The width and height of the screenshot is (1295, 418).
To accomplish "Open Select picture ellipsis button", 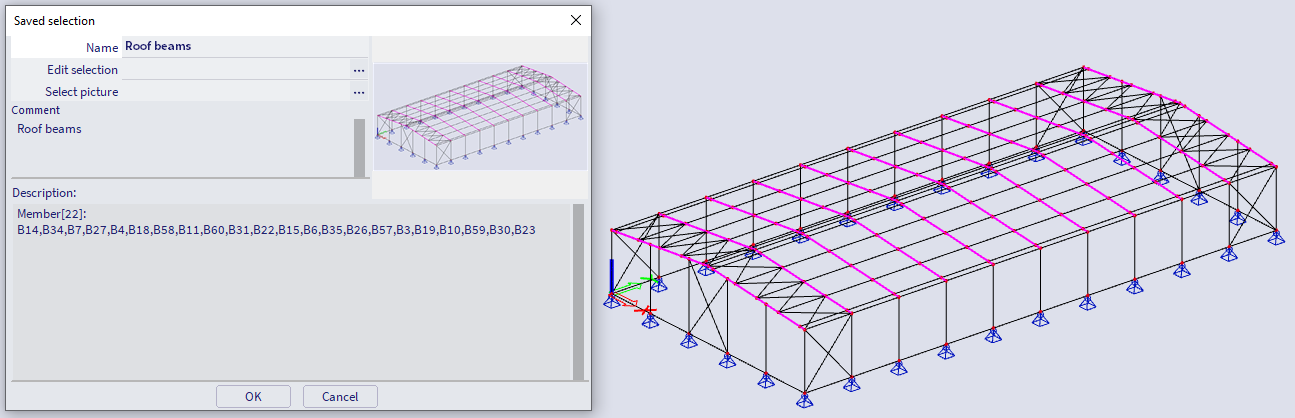I will (x=358, y=92).
